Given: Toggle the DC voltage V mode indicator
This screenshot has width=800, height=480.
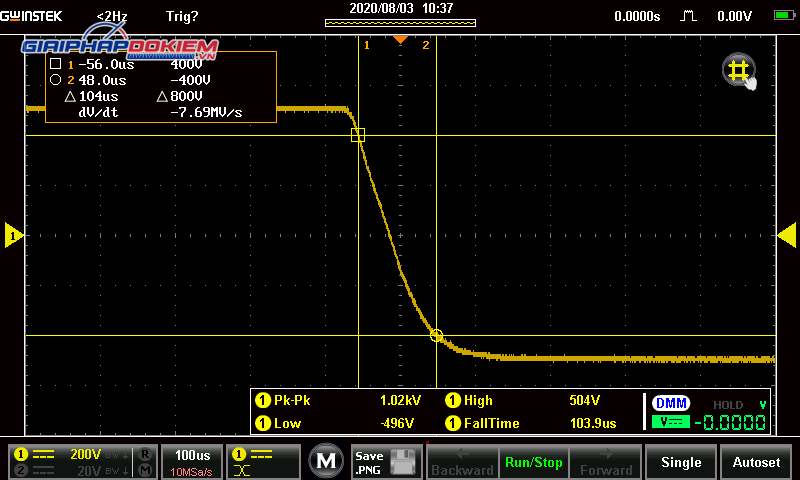Looking at the screenshot, I should pos(671,422).
